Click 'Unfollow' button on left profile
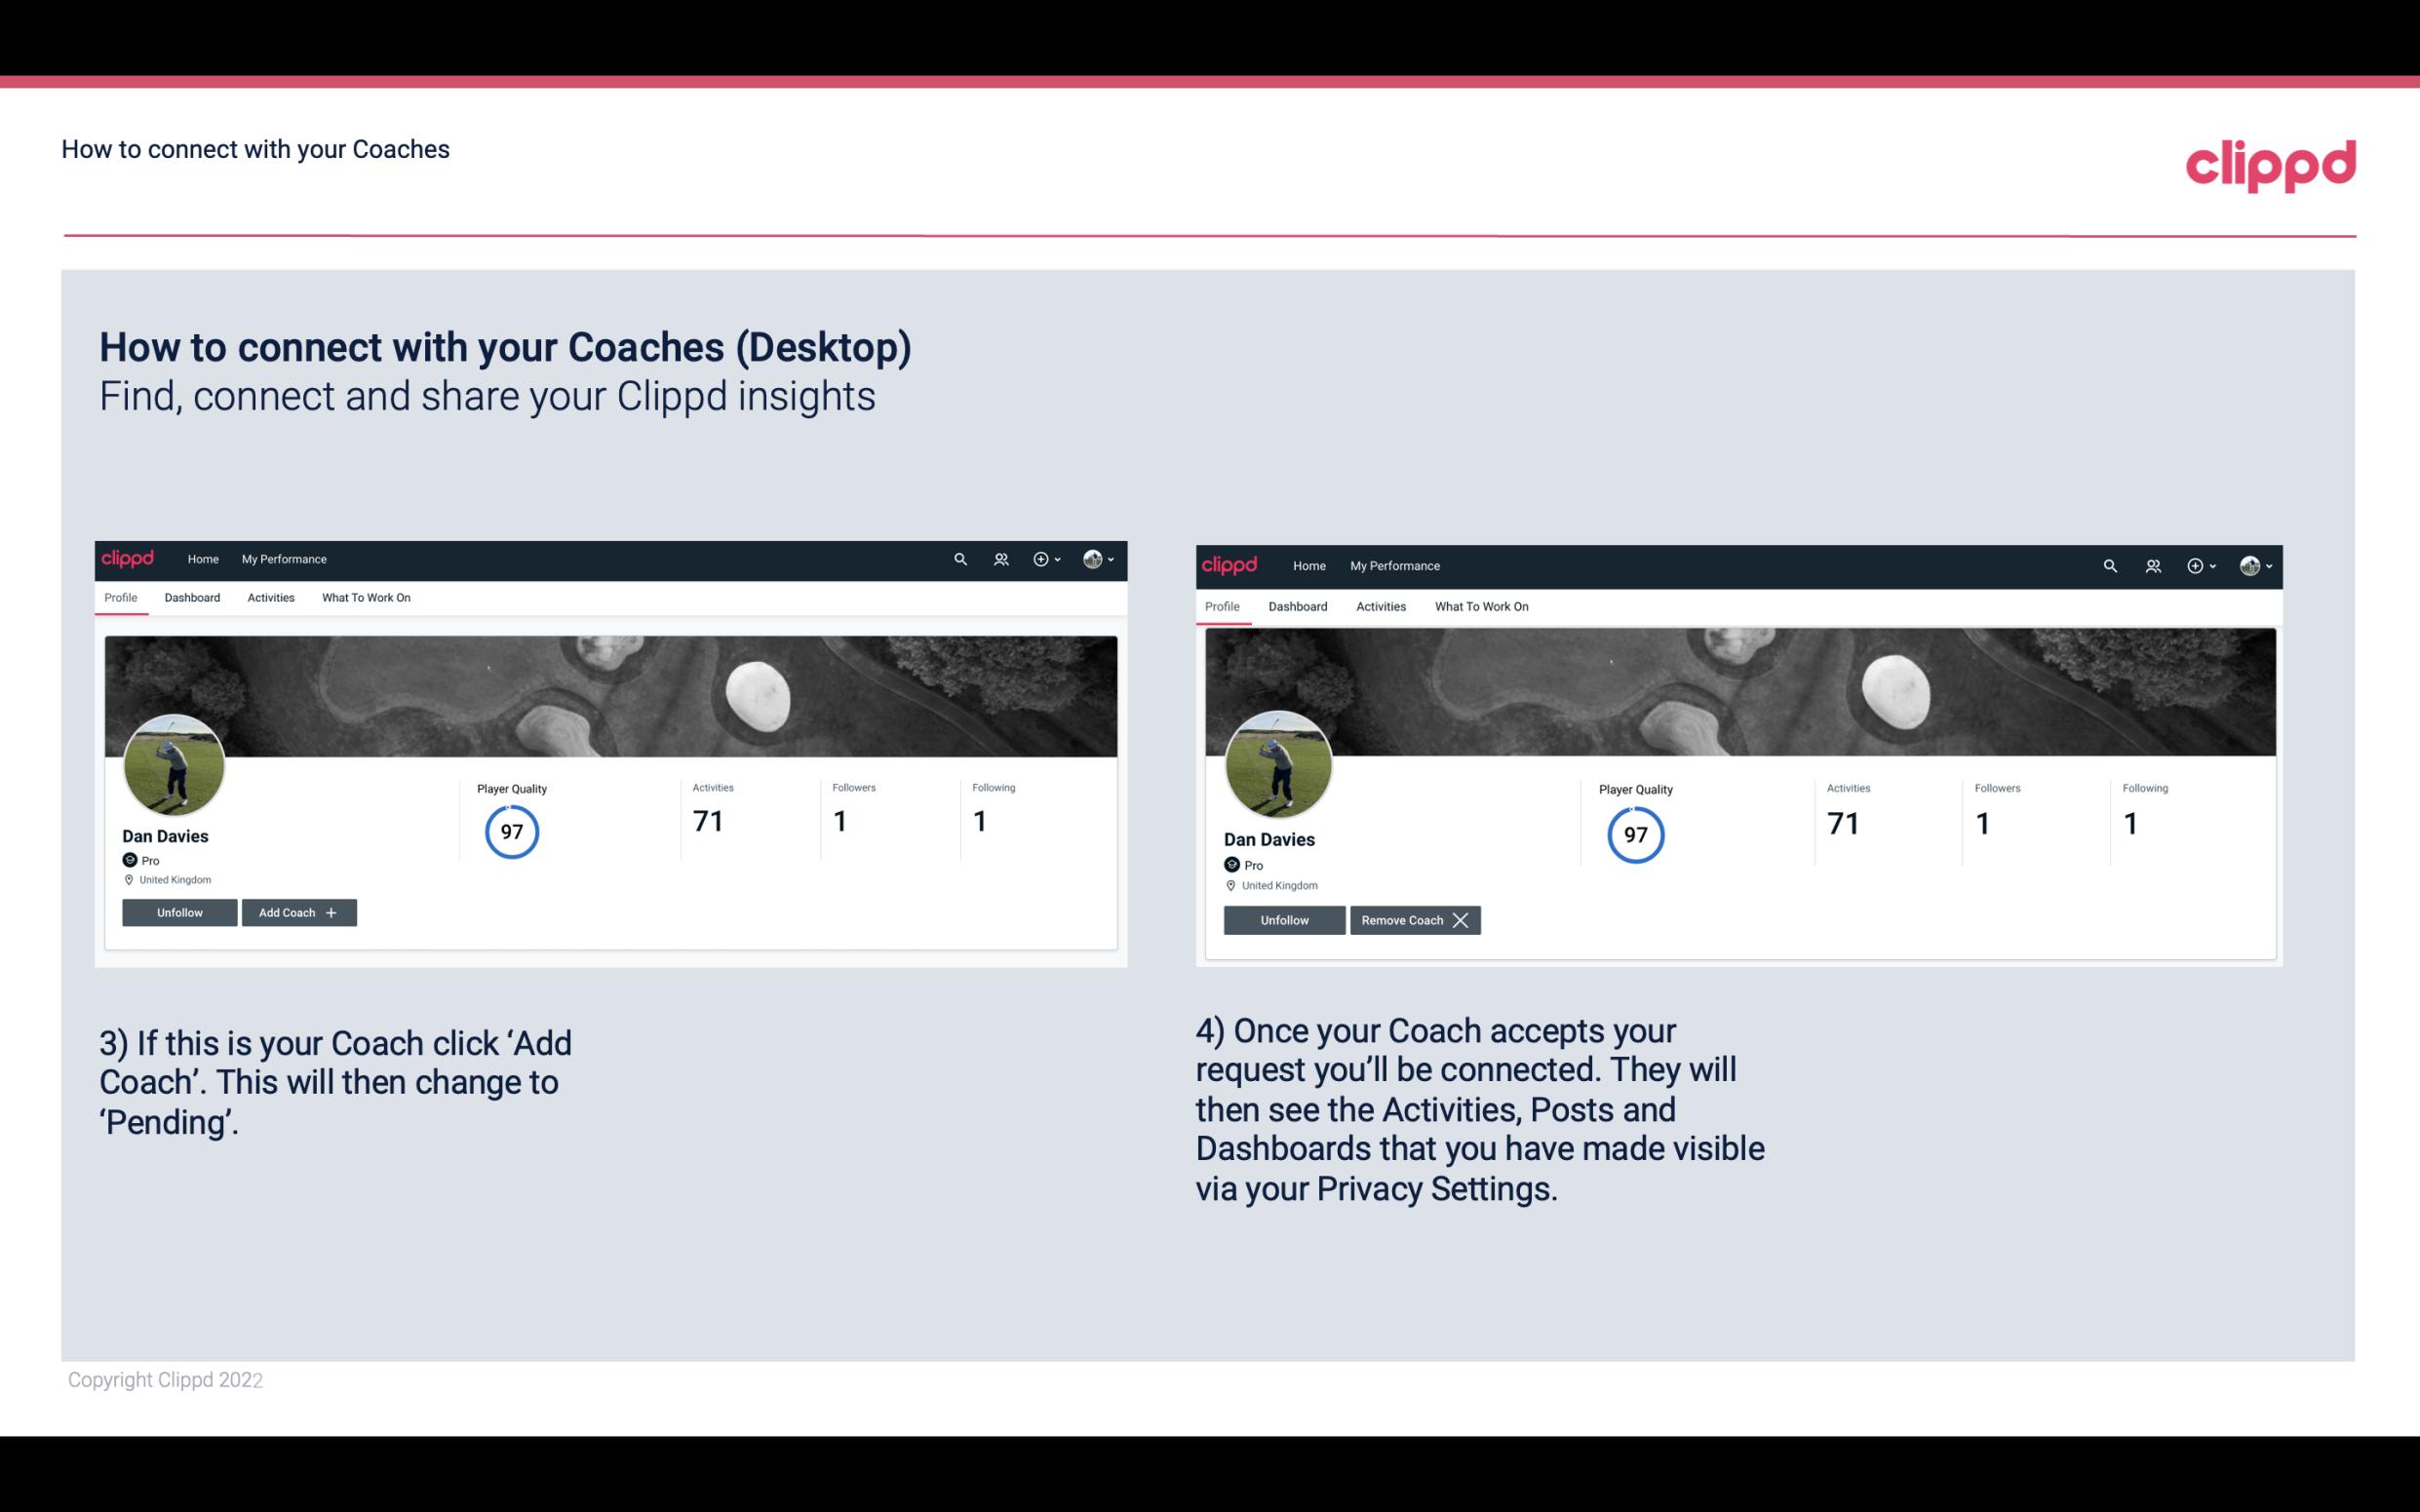This screenshot has width=2420, height=1512. point(179,911)
